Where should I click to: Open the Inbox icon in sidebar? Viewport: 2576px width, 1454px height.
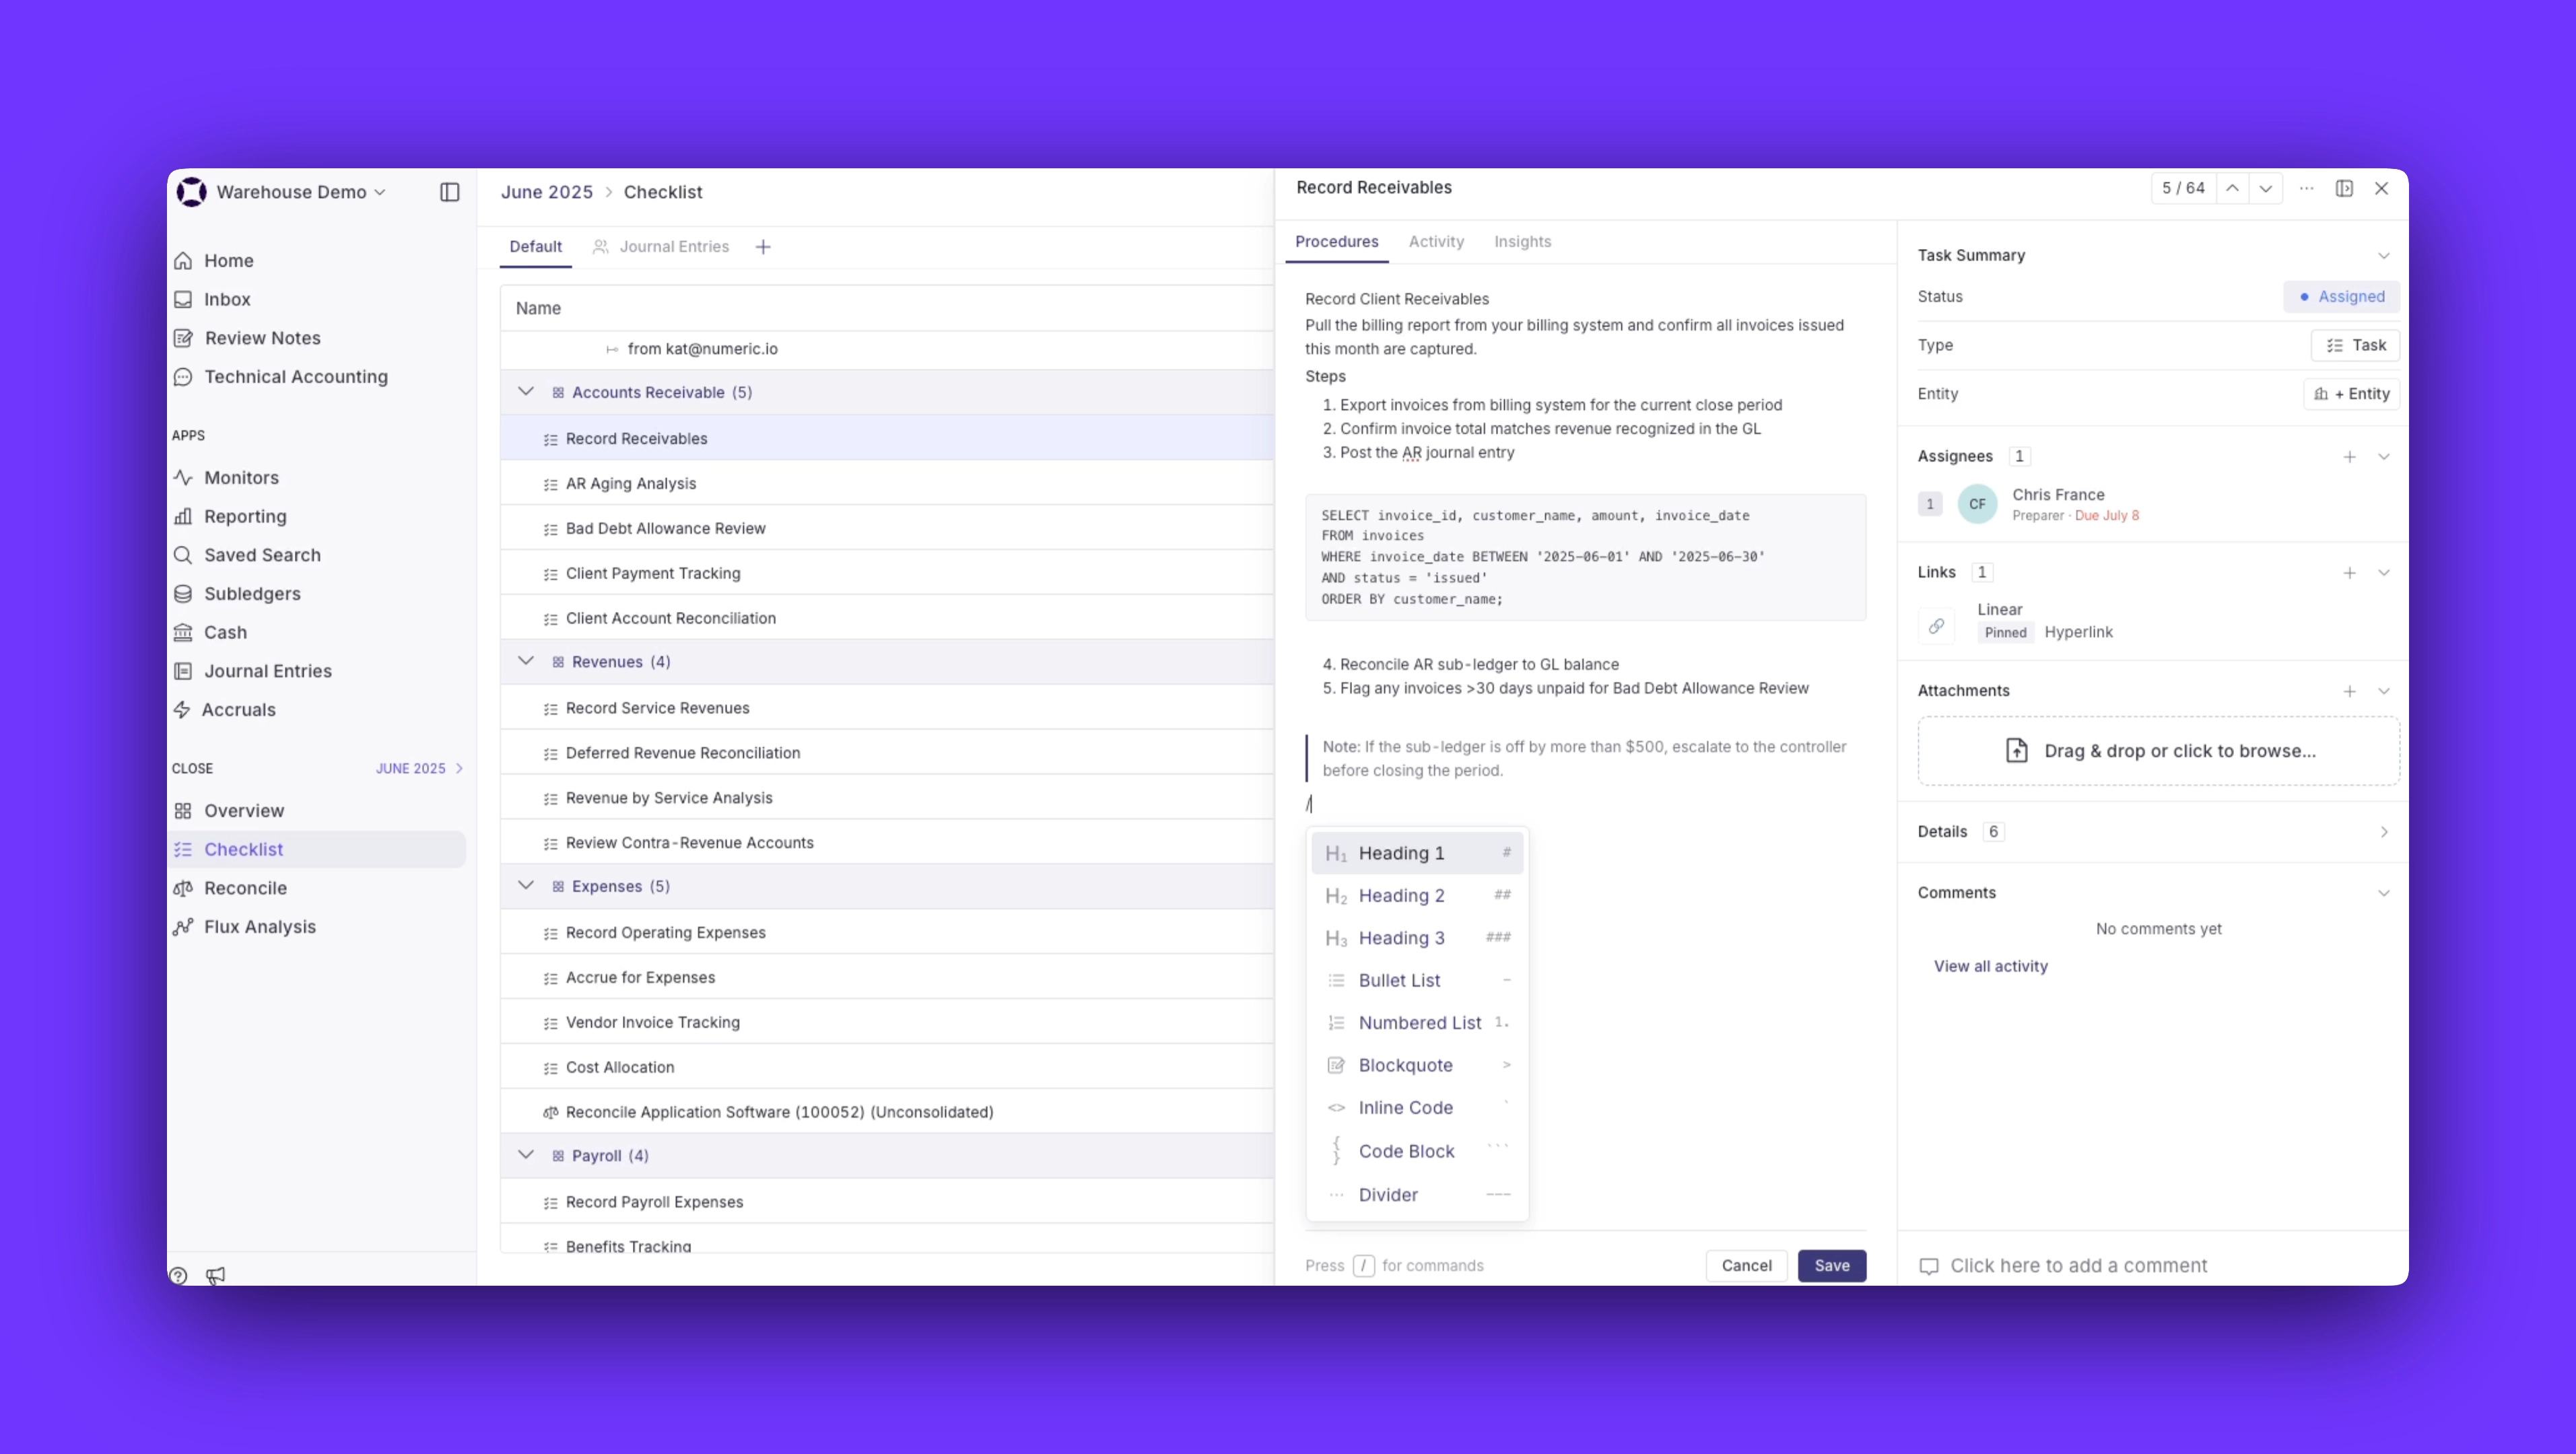click(x=183, y=300)
